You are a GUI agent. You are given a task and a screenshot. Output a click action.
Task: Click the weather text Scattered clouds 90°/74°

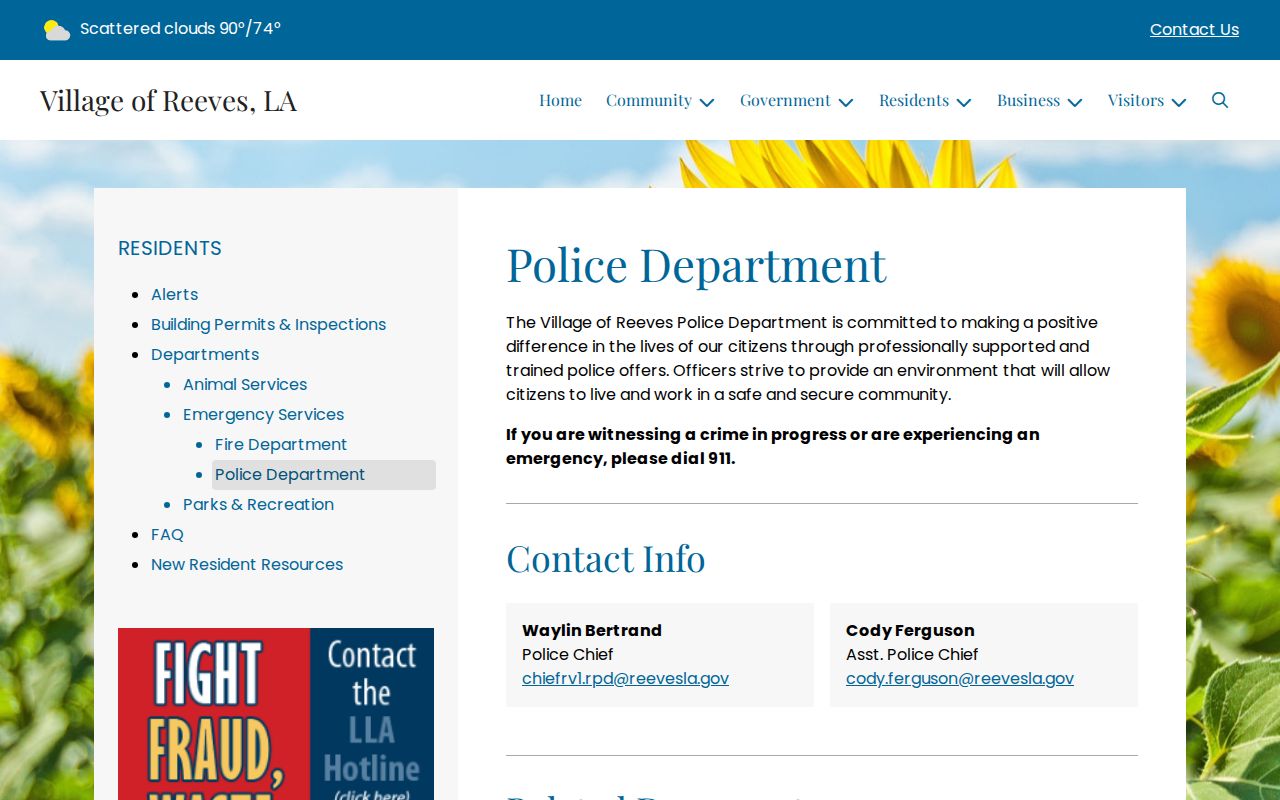pos(180,29)
